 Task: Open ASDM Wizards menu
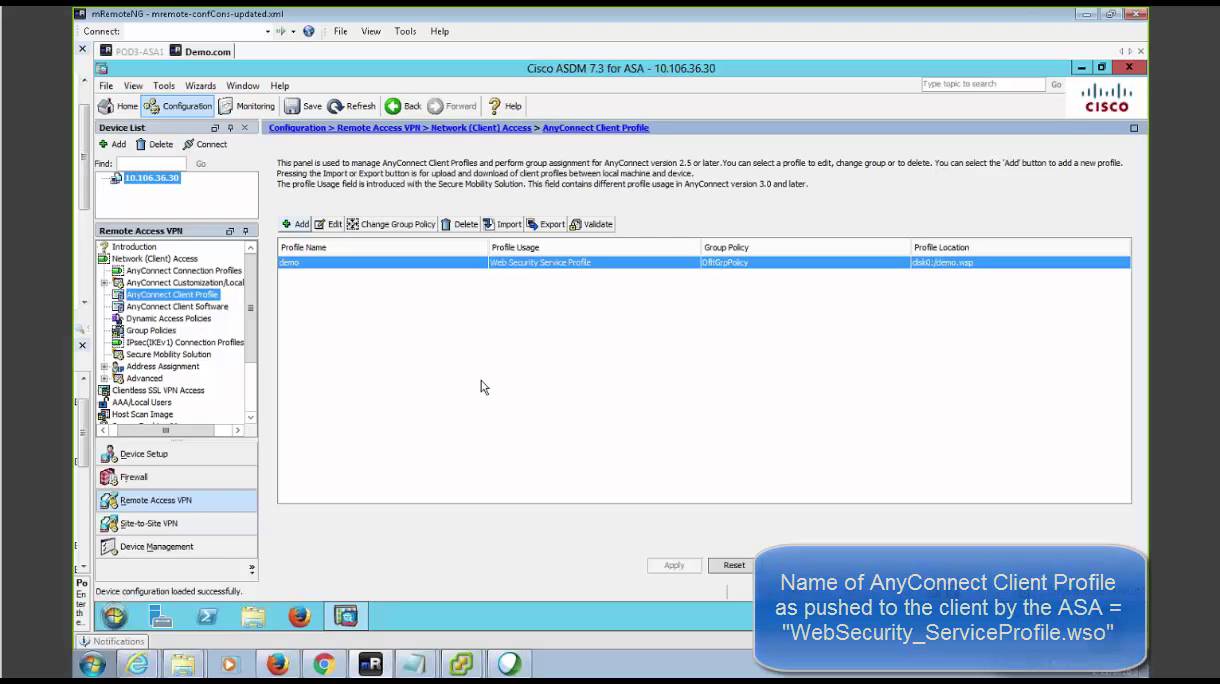coord(200,86)
